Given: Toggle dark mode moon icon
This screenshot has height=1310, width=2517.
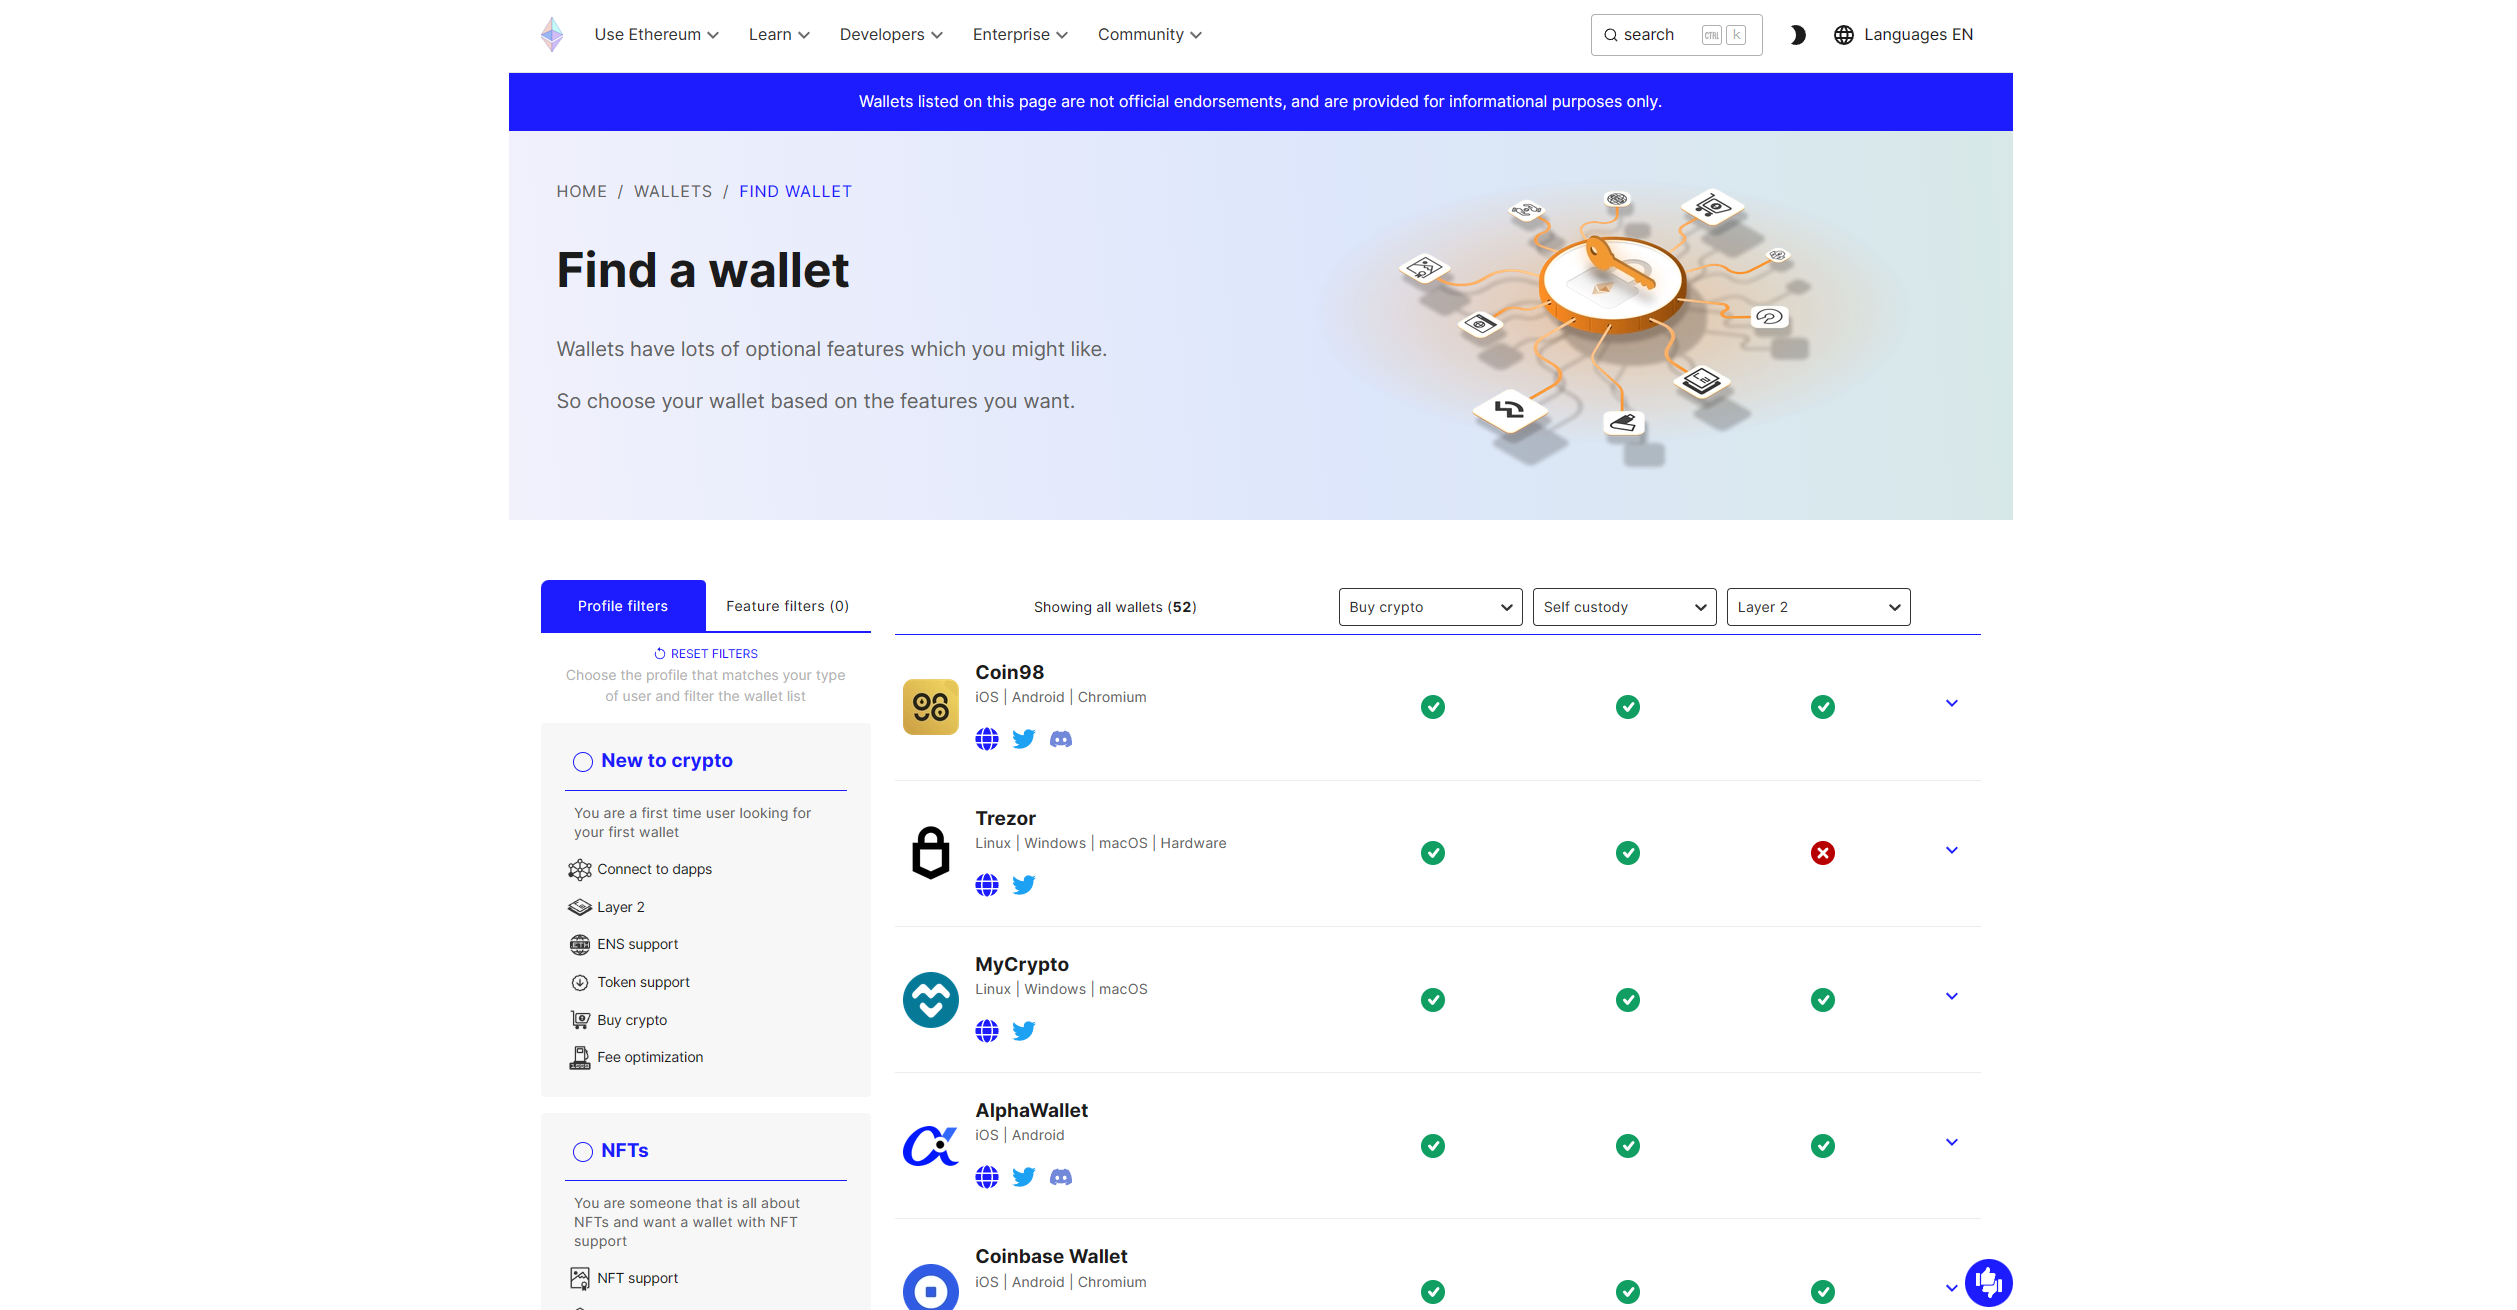Looking at the screenshot, I should [x=1797, y=35].
